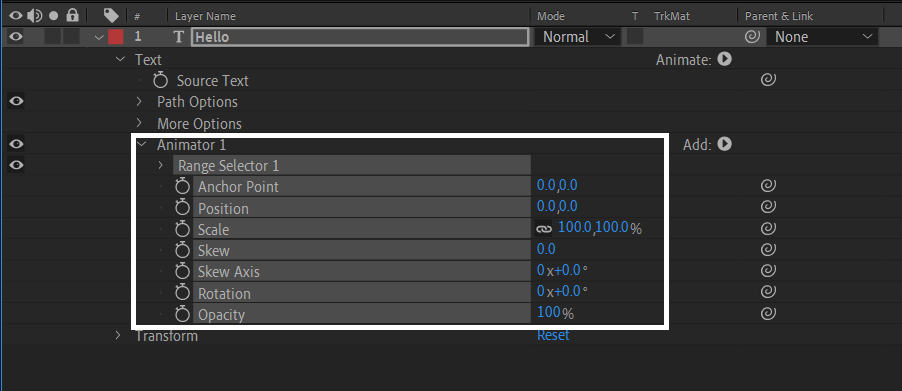The image size is (902, 391).
Task: Hide the Hello layer with eye icon
Action: coord(16,37)
